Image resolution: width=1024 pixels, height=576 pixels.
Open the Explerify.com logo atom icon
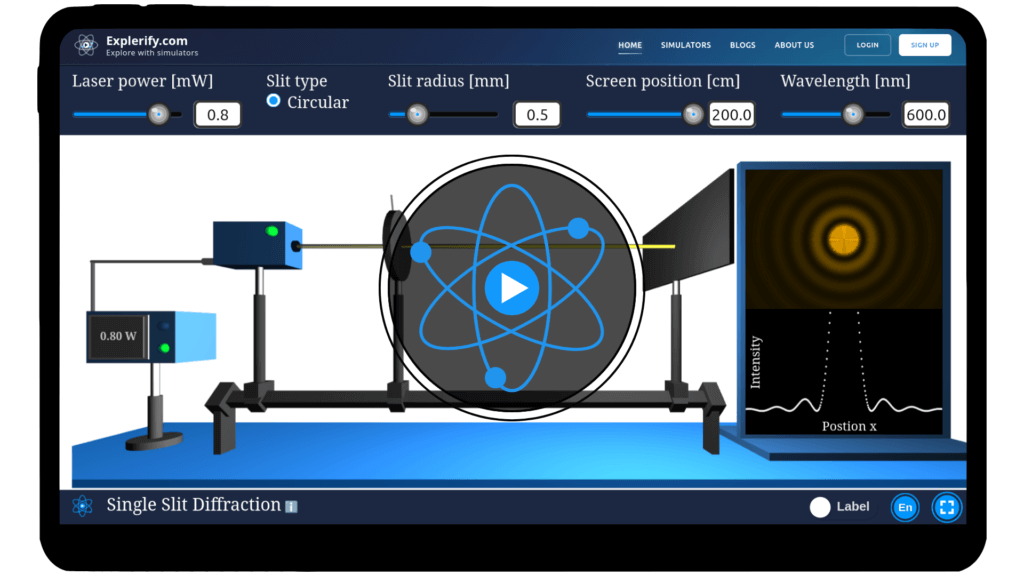tap(85, 44)
